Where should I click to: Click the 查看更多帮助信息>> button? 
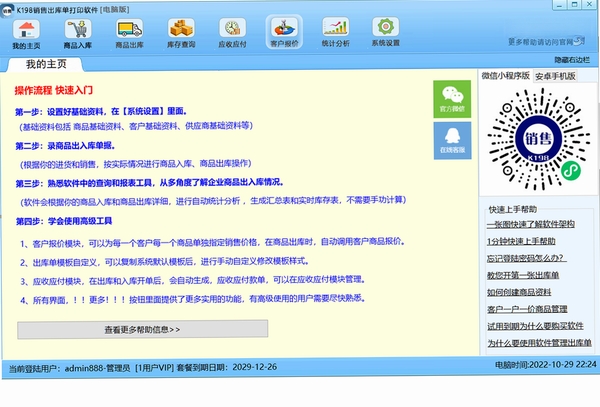click(x=142, y=329)
